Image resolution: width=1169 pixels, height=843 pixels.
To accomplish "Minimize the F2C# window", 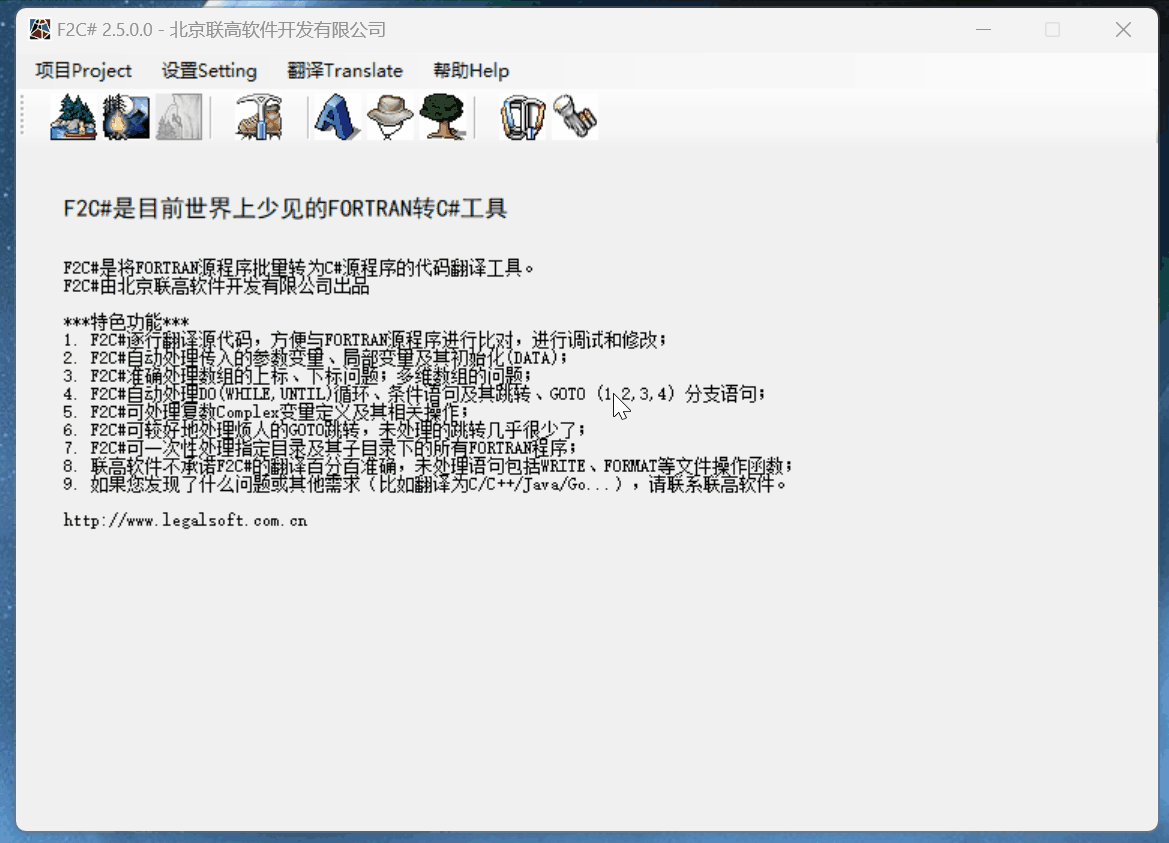I will pyautogui.click(x=983, y=30).
